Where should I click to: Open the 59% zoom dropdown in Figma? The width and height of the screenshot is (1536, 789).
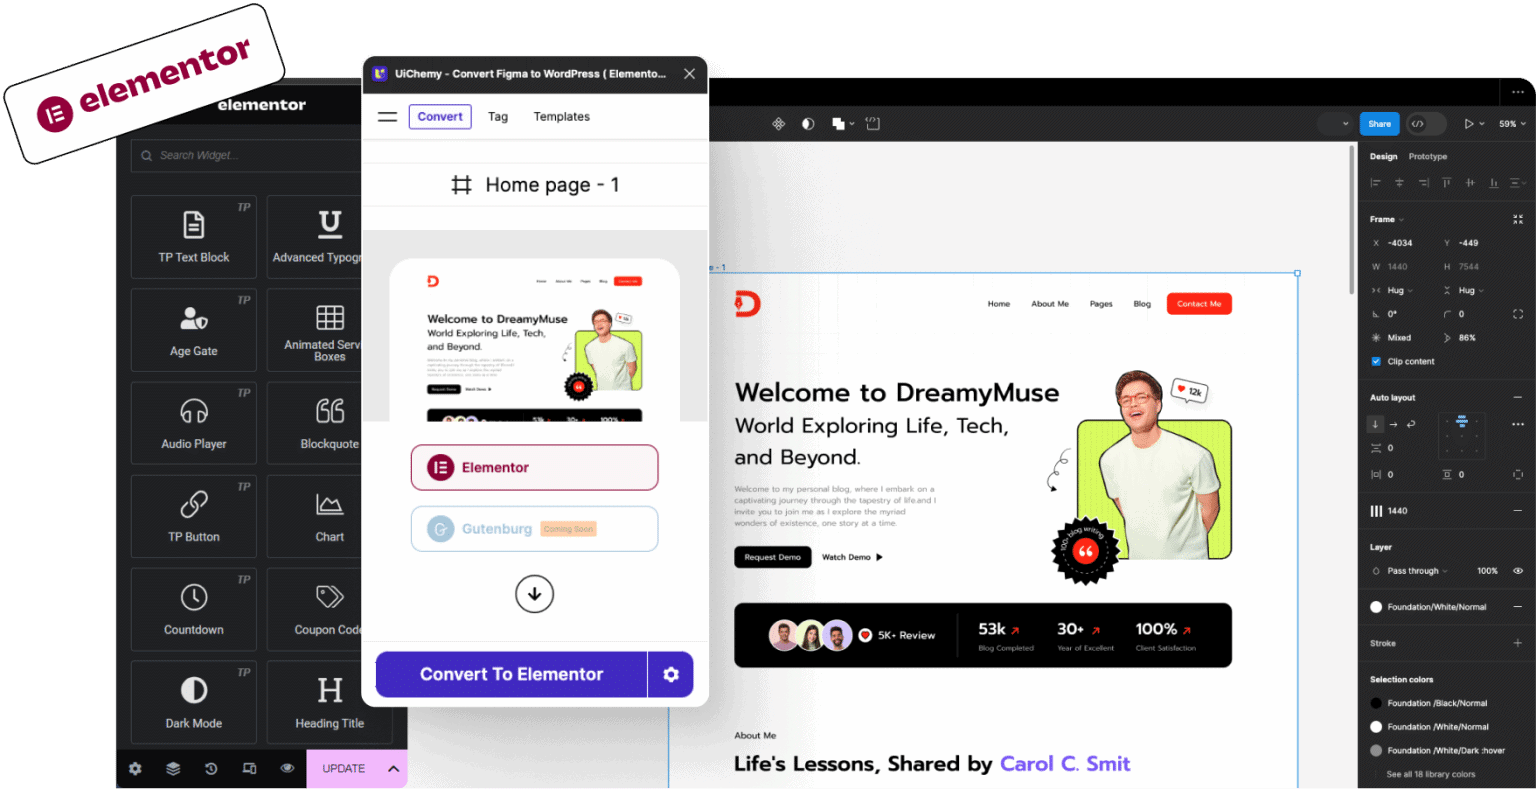point(1510,123)
